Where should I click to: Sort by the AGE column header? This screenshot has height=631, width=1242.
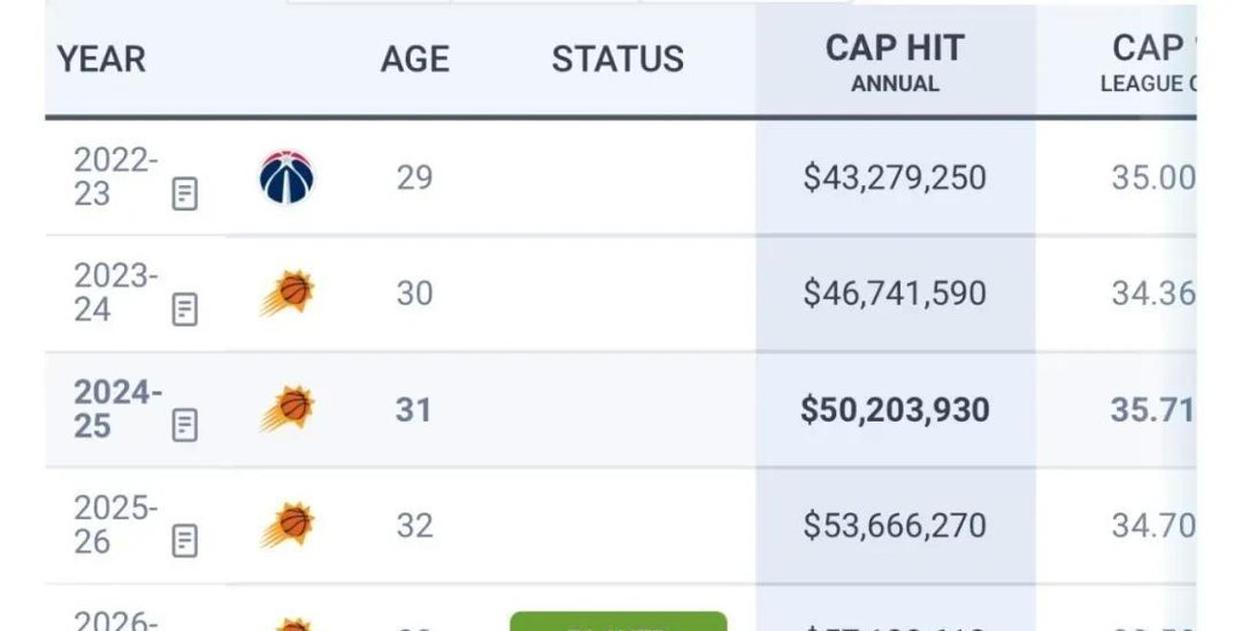coord(415,59)
